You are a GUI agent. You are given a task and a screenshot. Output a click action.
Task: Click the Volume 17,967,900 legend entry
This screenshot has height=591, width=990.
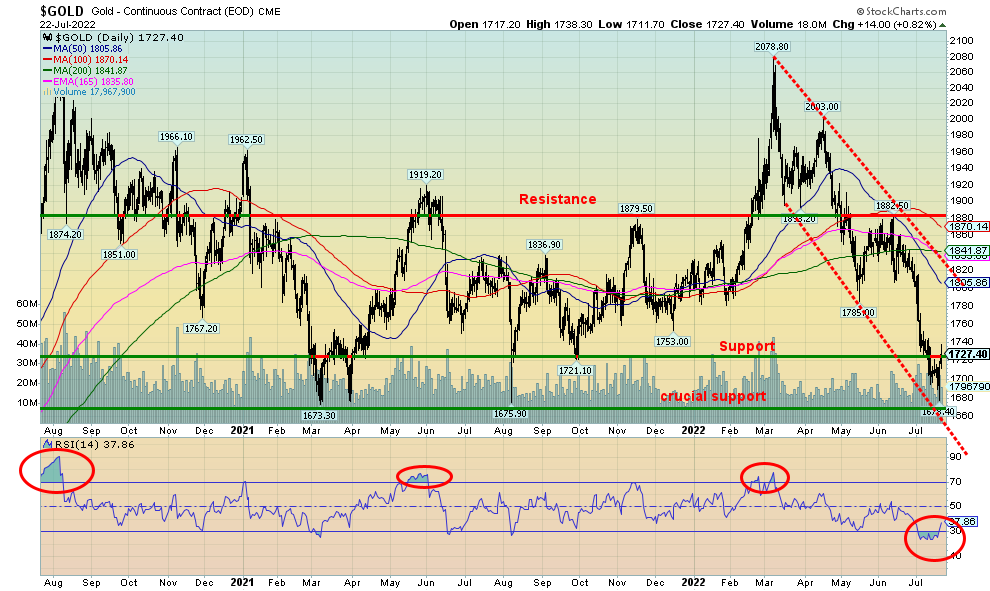coord(94,92)
